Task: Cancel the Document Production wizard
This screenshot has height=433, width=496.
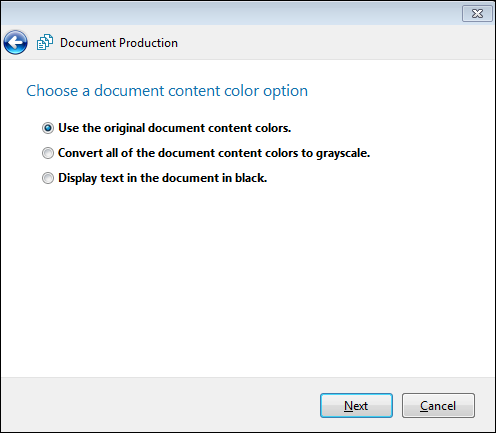Action: 438,405
